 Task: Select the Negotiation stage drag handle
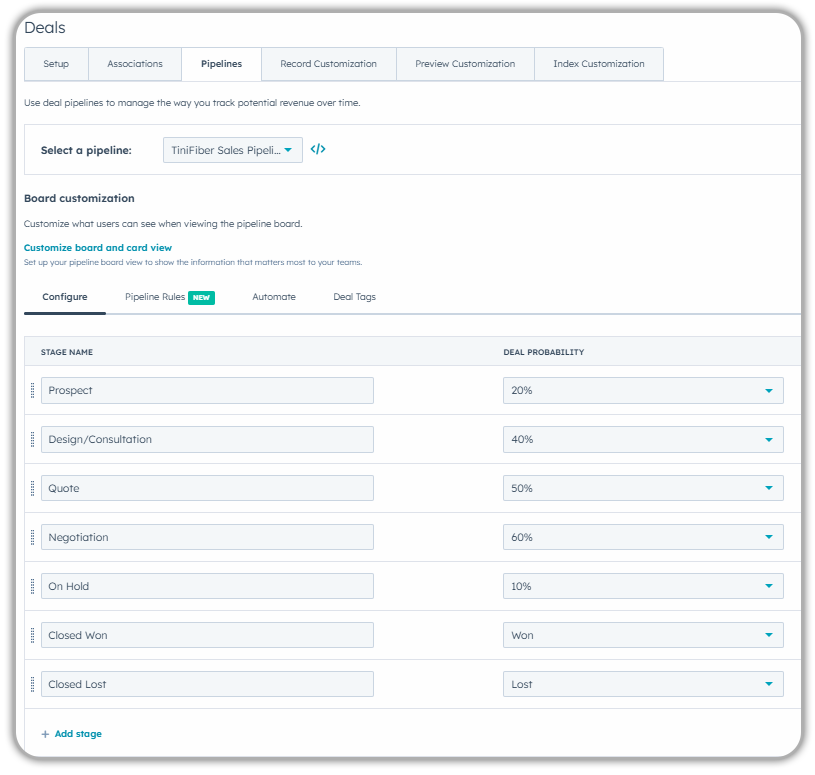pyautogui.click(x=33, y=537)
